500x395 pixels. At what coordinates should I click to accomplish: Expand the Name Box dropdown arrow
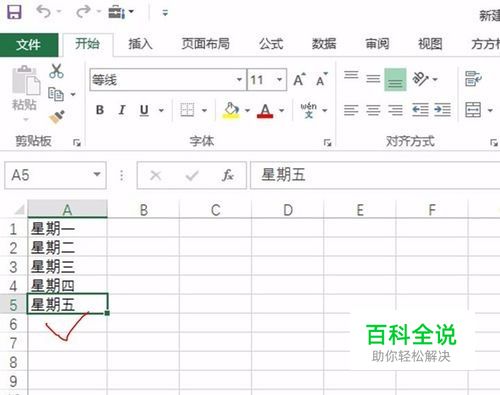pyautogui.click(x=97, y=174)
